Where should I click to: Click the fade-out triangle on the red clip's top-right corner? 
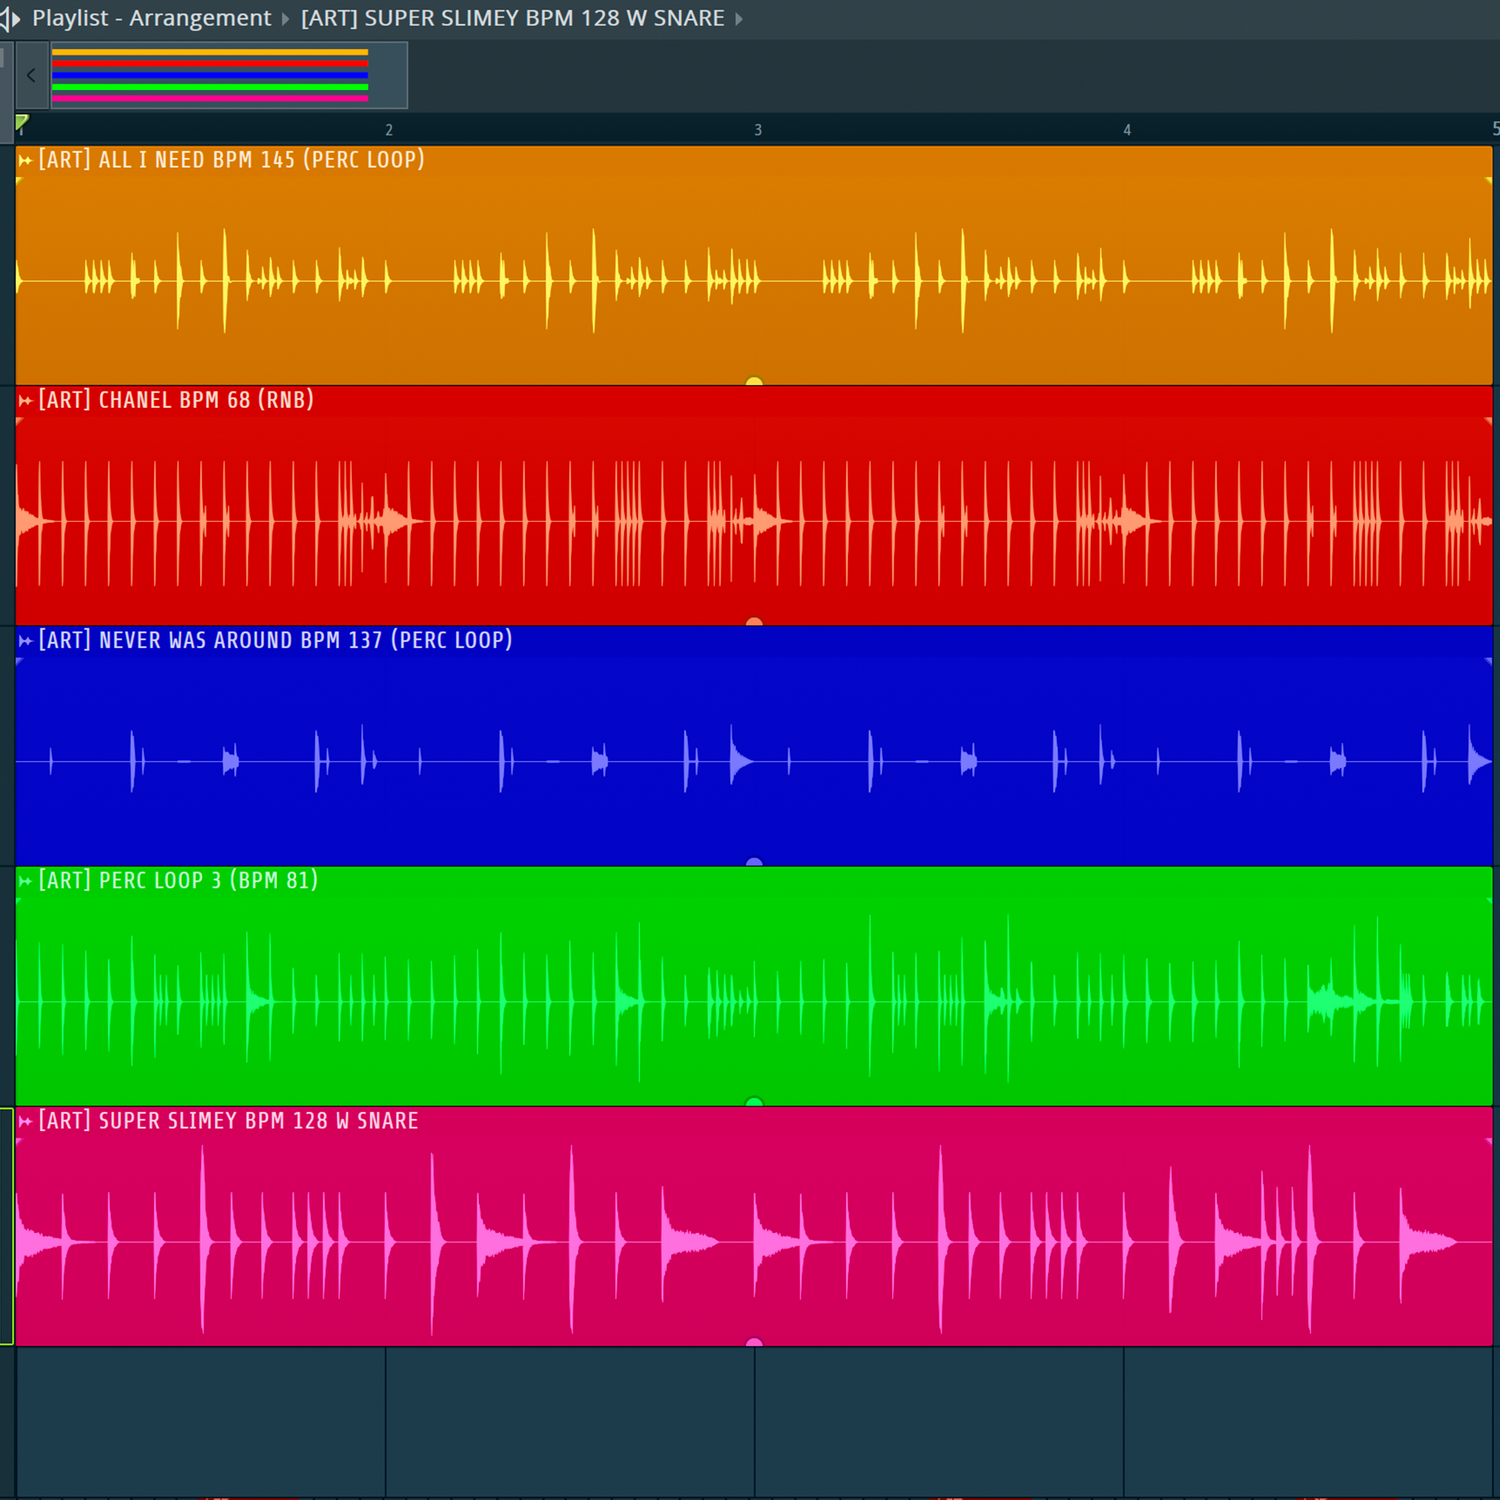coord(1488,422)
